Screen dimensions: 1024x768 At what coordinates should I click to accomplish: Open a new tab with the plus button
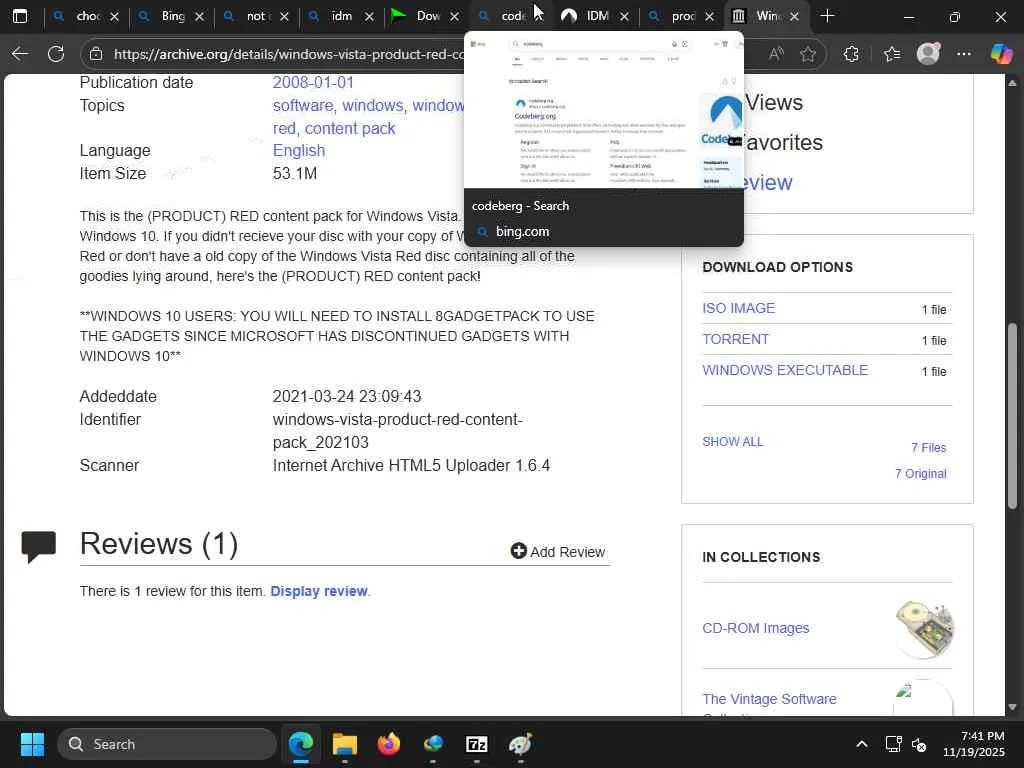coord(827,16)
